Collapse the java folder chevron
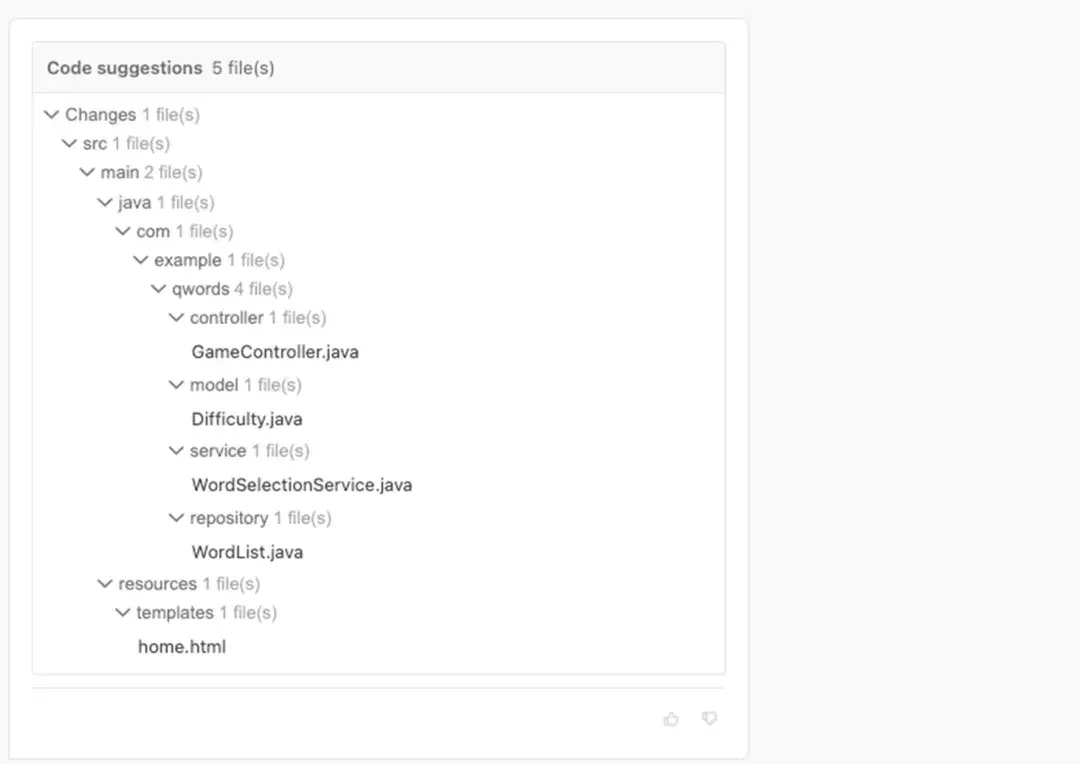The width and height of the screenshot is (1080, 764). (x=105, y=203)
